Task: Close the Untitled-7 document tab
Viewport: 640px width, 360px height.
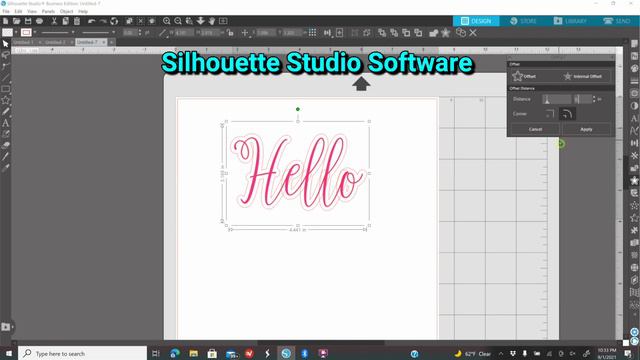Action: tap(104, 42)
